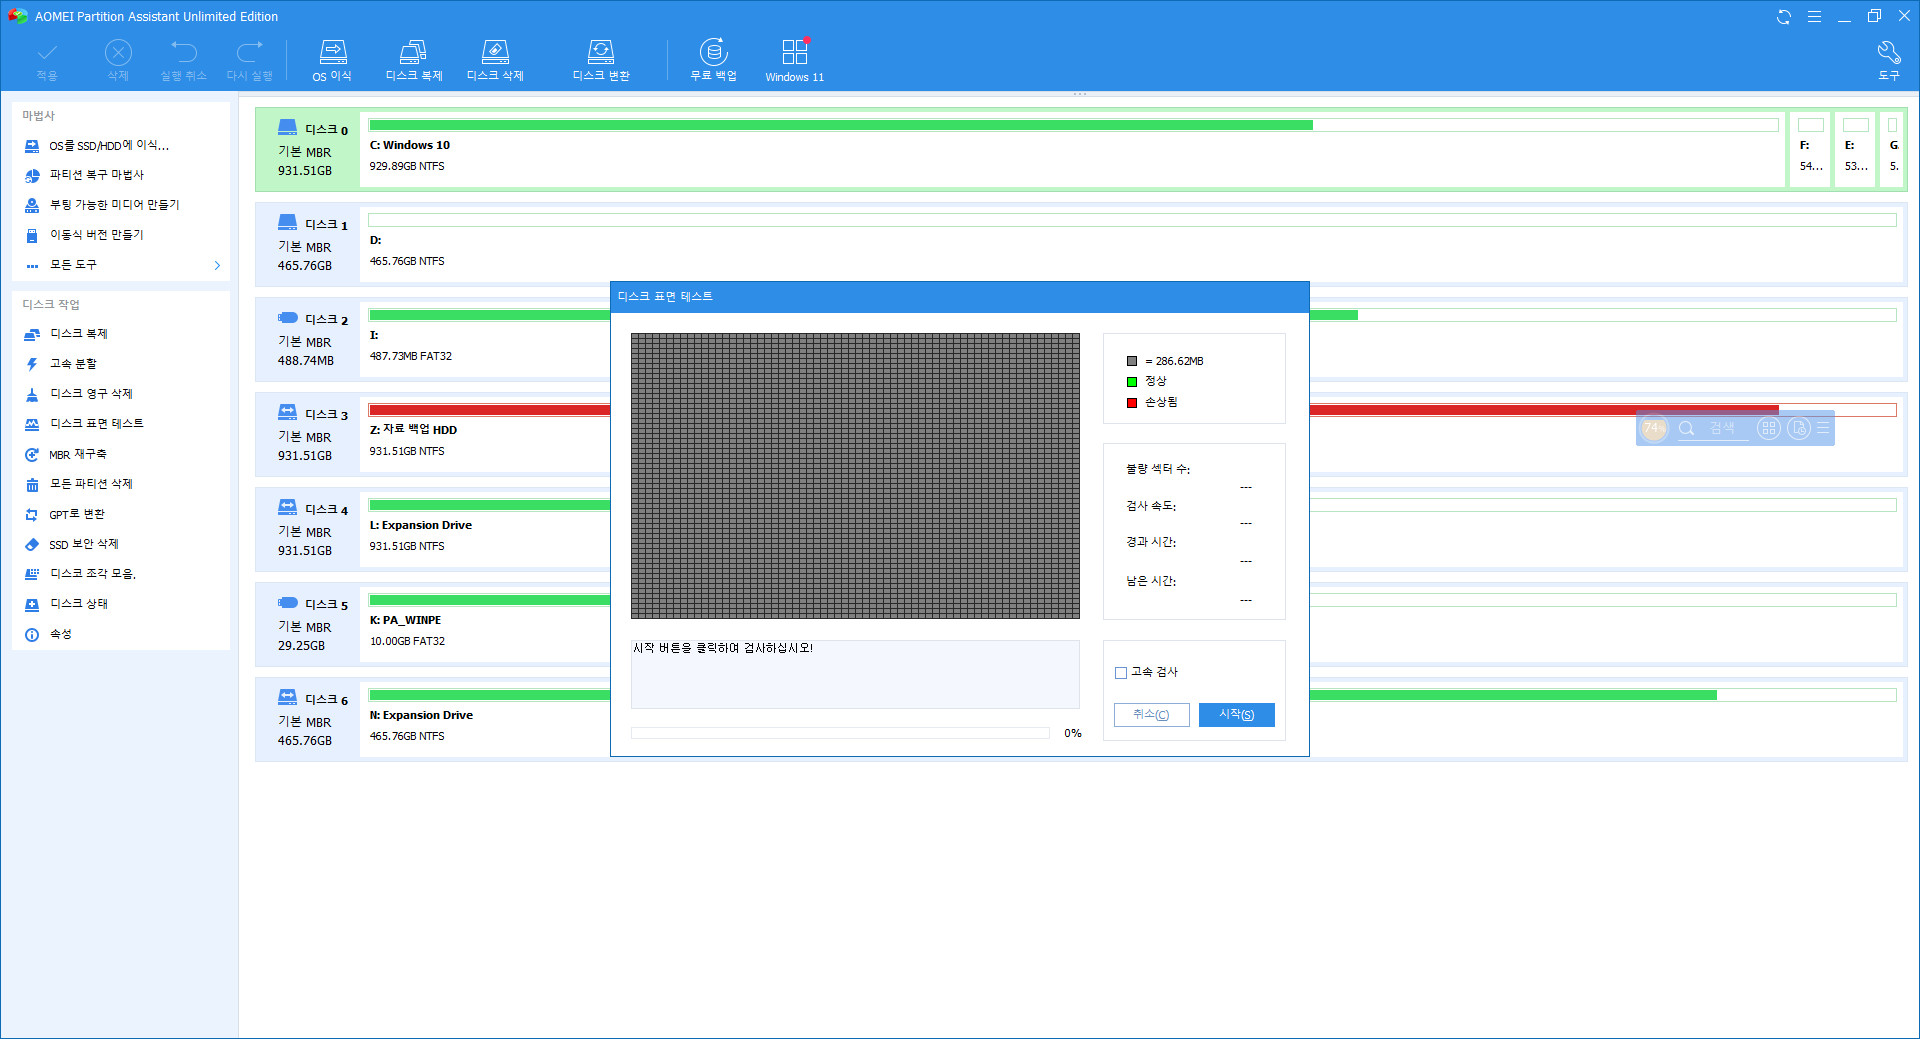Click the refresh icon in title bar
Screen dimensions: 1920x1039
[1783, 17]
